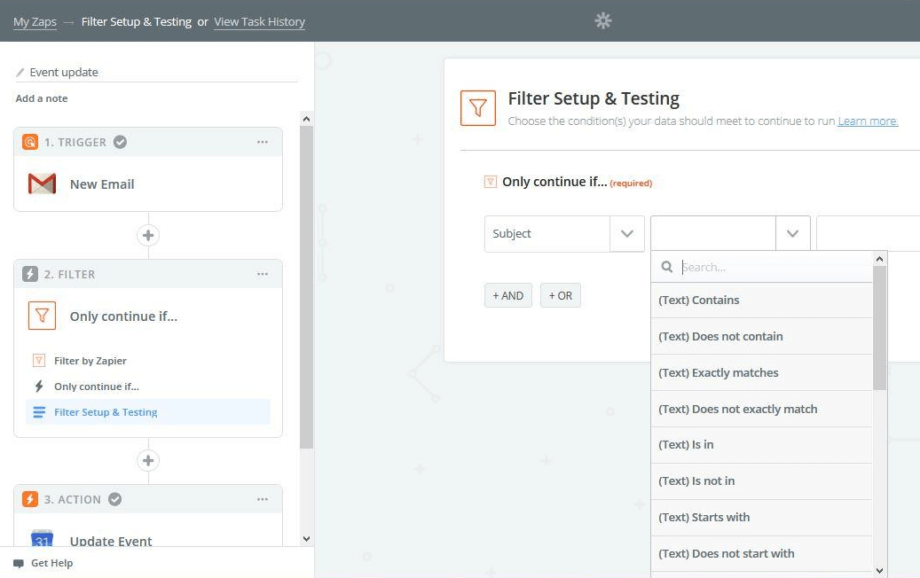Viewport: 920px width, 578px height.
Task: Click the filter icon in the Filter Setup & Testing header
Action: [477, 105]
